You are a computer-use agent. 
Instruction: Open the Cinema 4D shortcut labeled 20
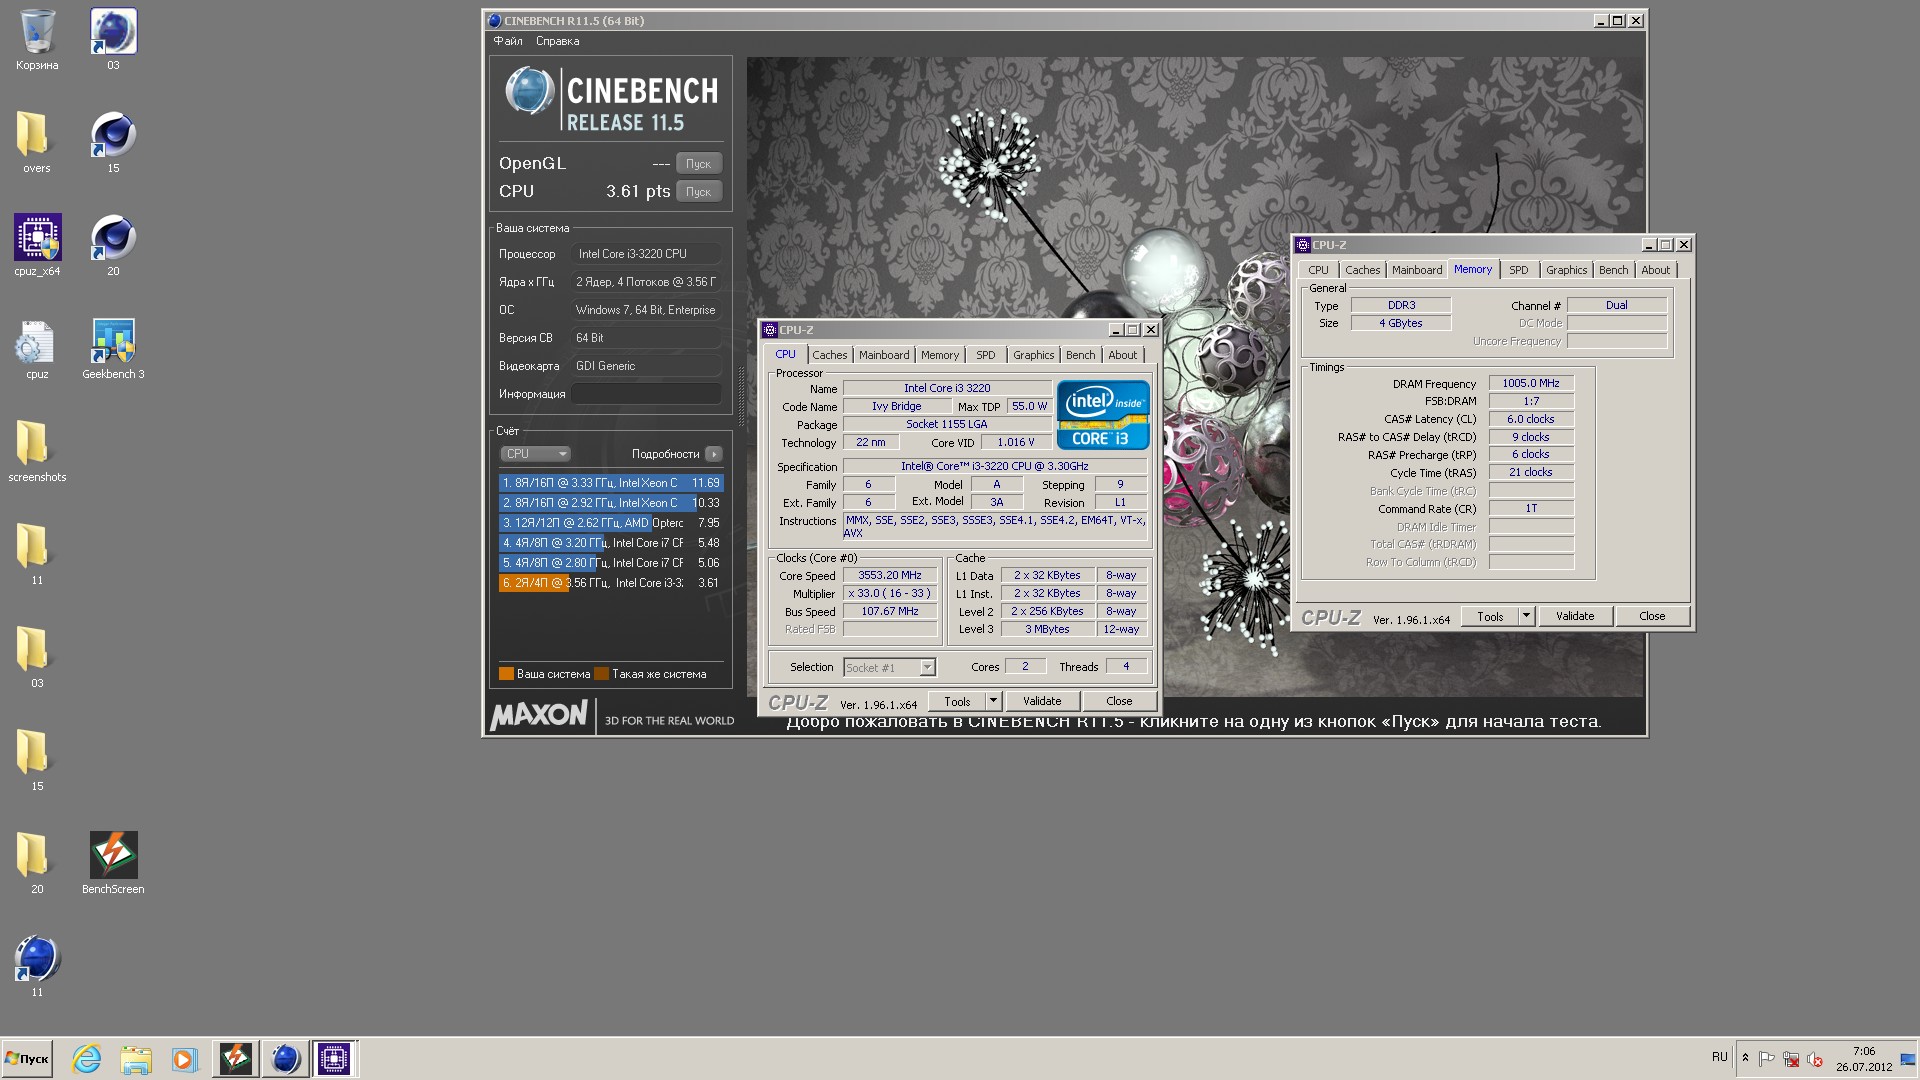(113, 246)
